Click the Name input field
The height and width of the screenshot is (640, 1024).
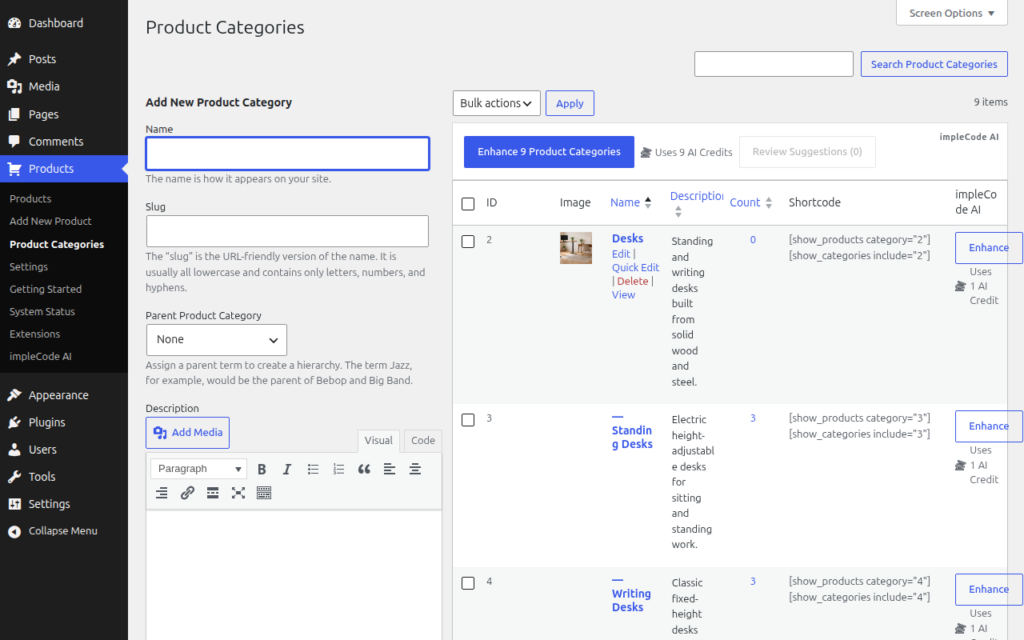[287, 153]
